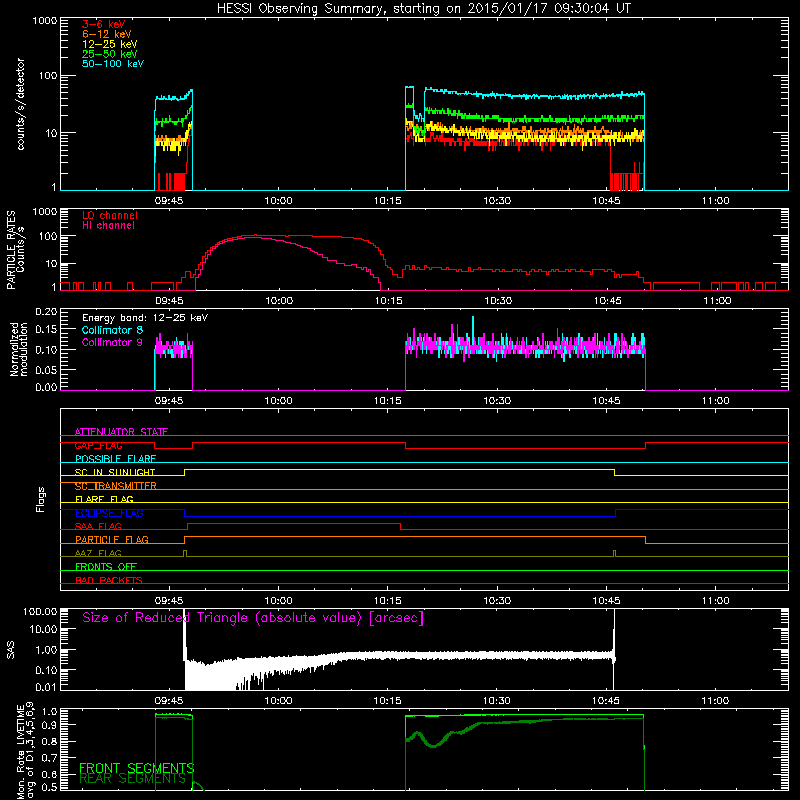Pick the cyan 50-100 keV legend label
Viewport: 800px width, 800px height.
pyautogui.click(x=113, y=63)
